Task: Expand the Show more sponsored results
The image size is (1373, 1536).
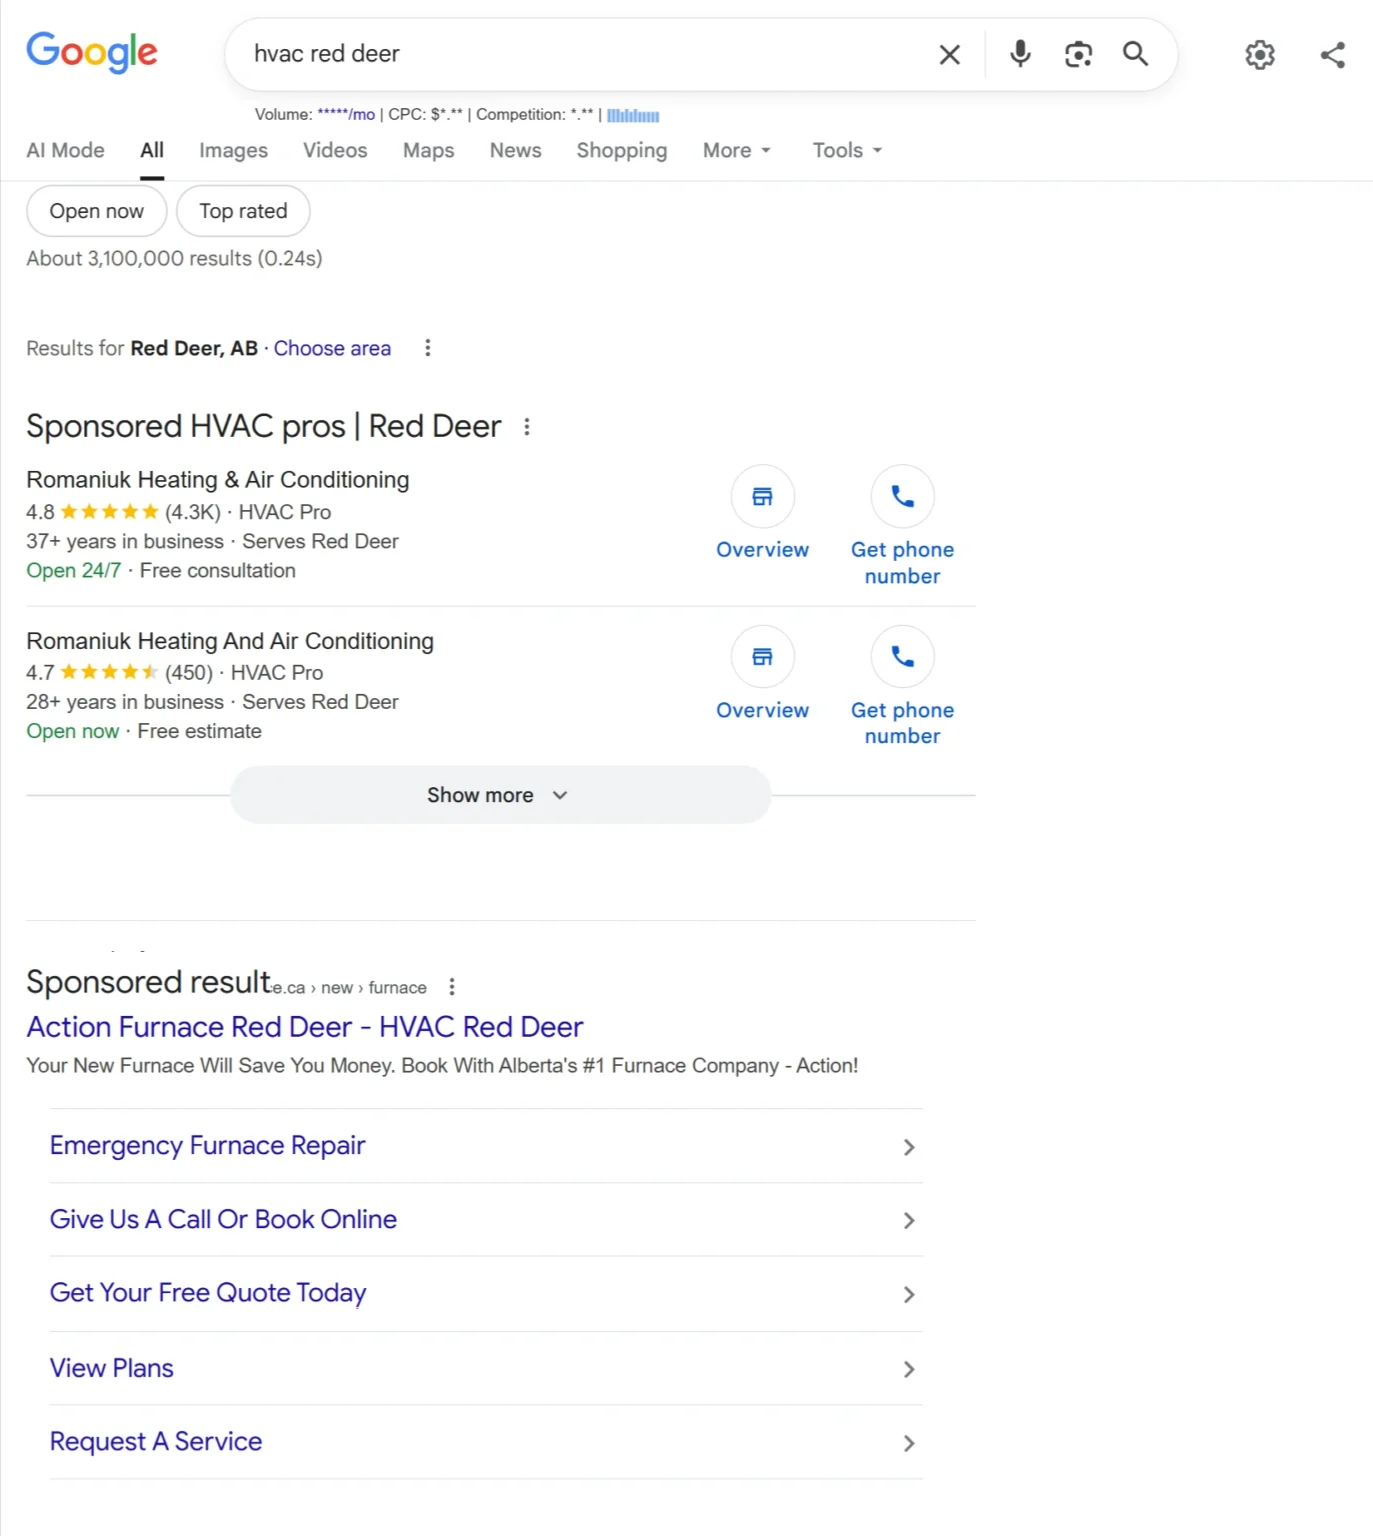Action: point(500,795)
